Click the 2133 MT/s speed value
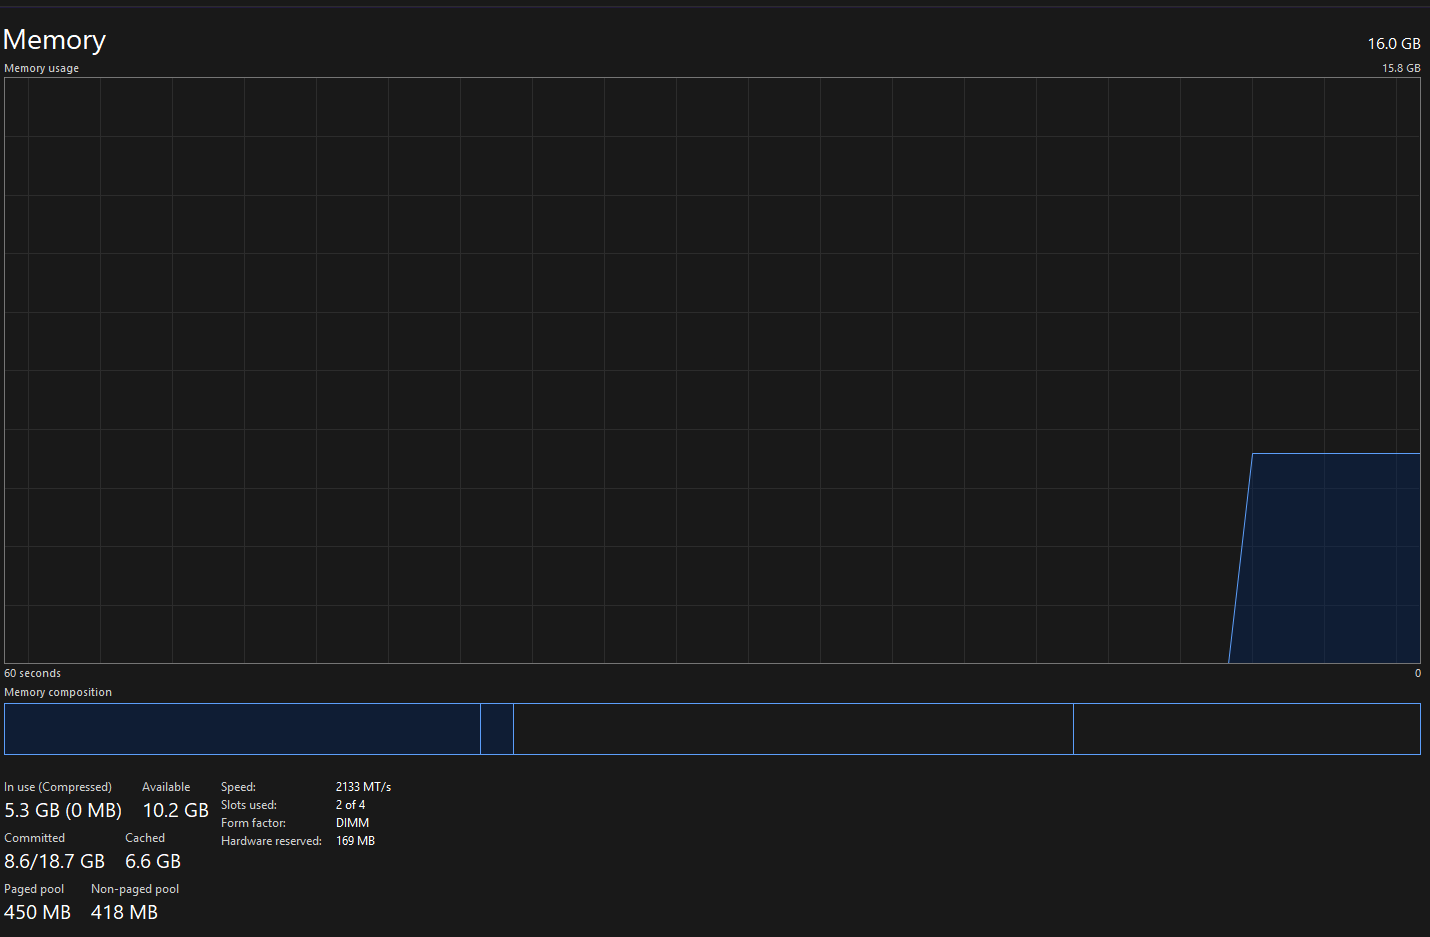This screenshot has width=1430, height=937. click(x=363, y=787)
